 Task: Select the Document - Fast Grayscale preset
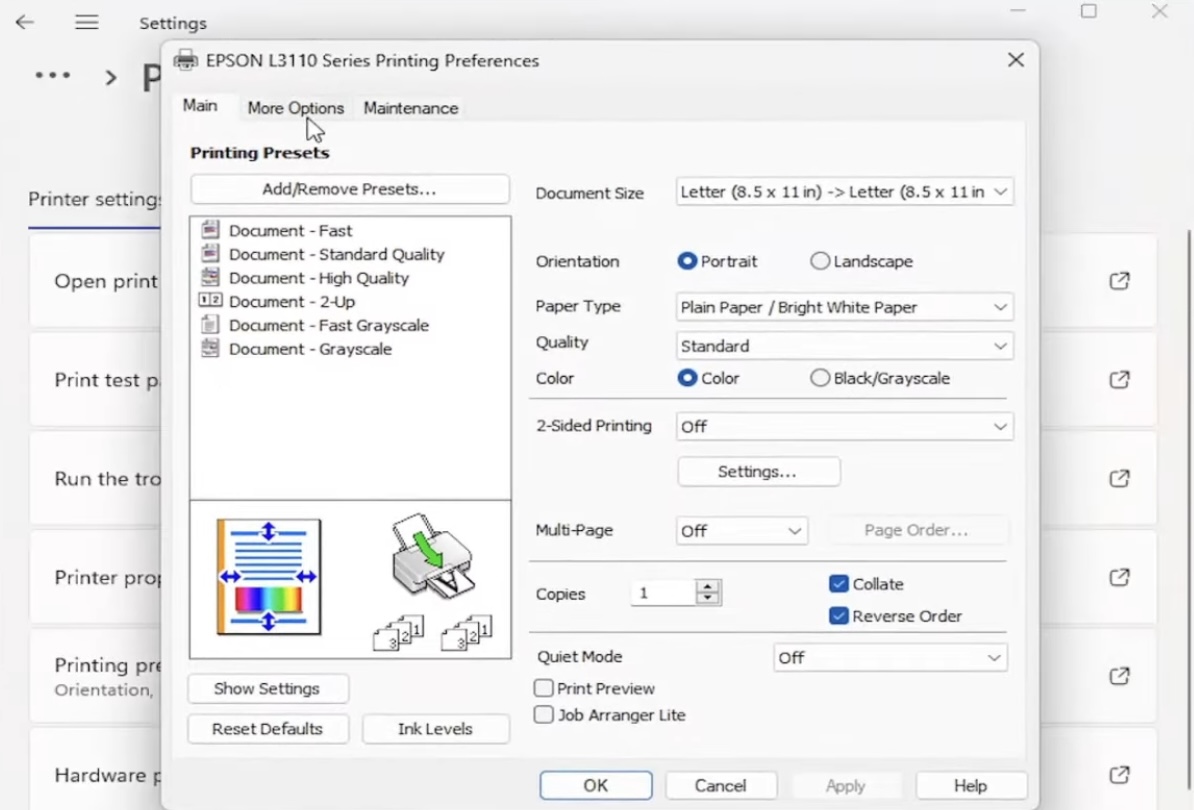[x=329, y=325]
